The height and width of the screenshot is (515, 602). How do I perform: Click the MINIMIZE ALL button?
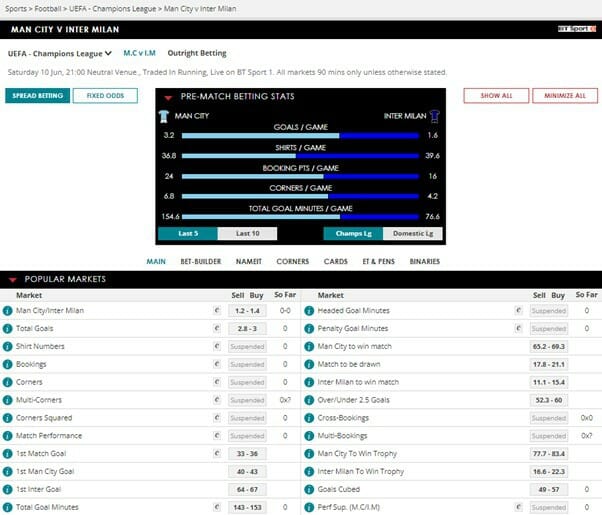pos(565,96)
